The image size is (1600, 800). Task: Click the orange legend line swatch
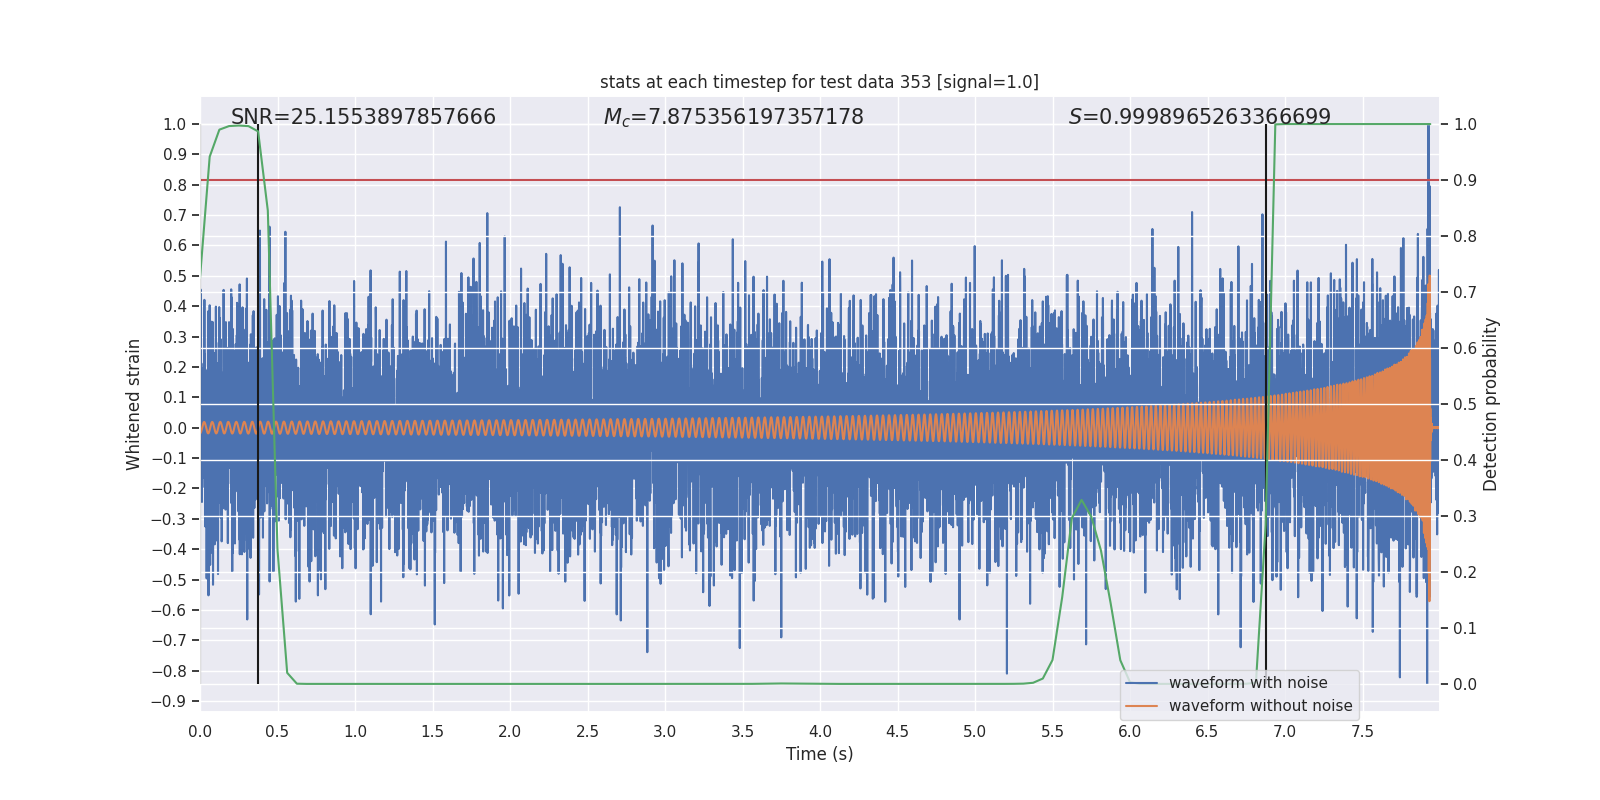pos(1141,706)
